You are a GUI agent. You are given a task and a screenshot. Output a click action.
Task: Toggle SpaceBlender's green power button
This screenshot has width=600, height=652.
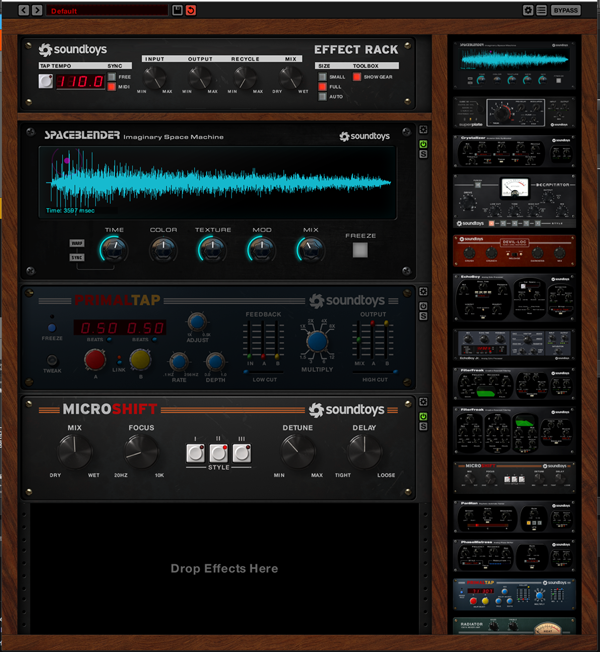pos(423,144)
